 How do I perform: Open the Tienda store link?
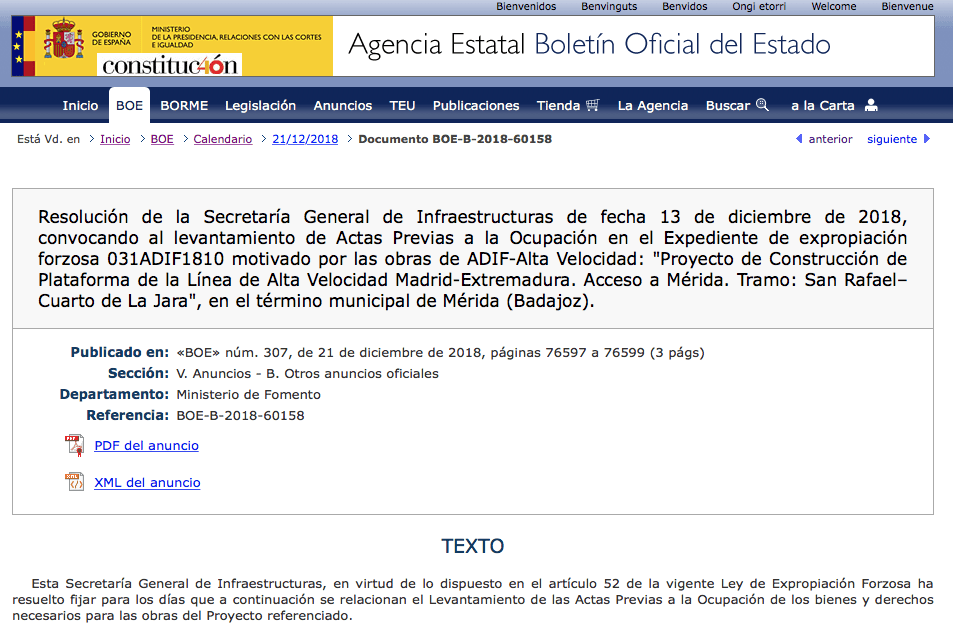coord(559,105)
